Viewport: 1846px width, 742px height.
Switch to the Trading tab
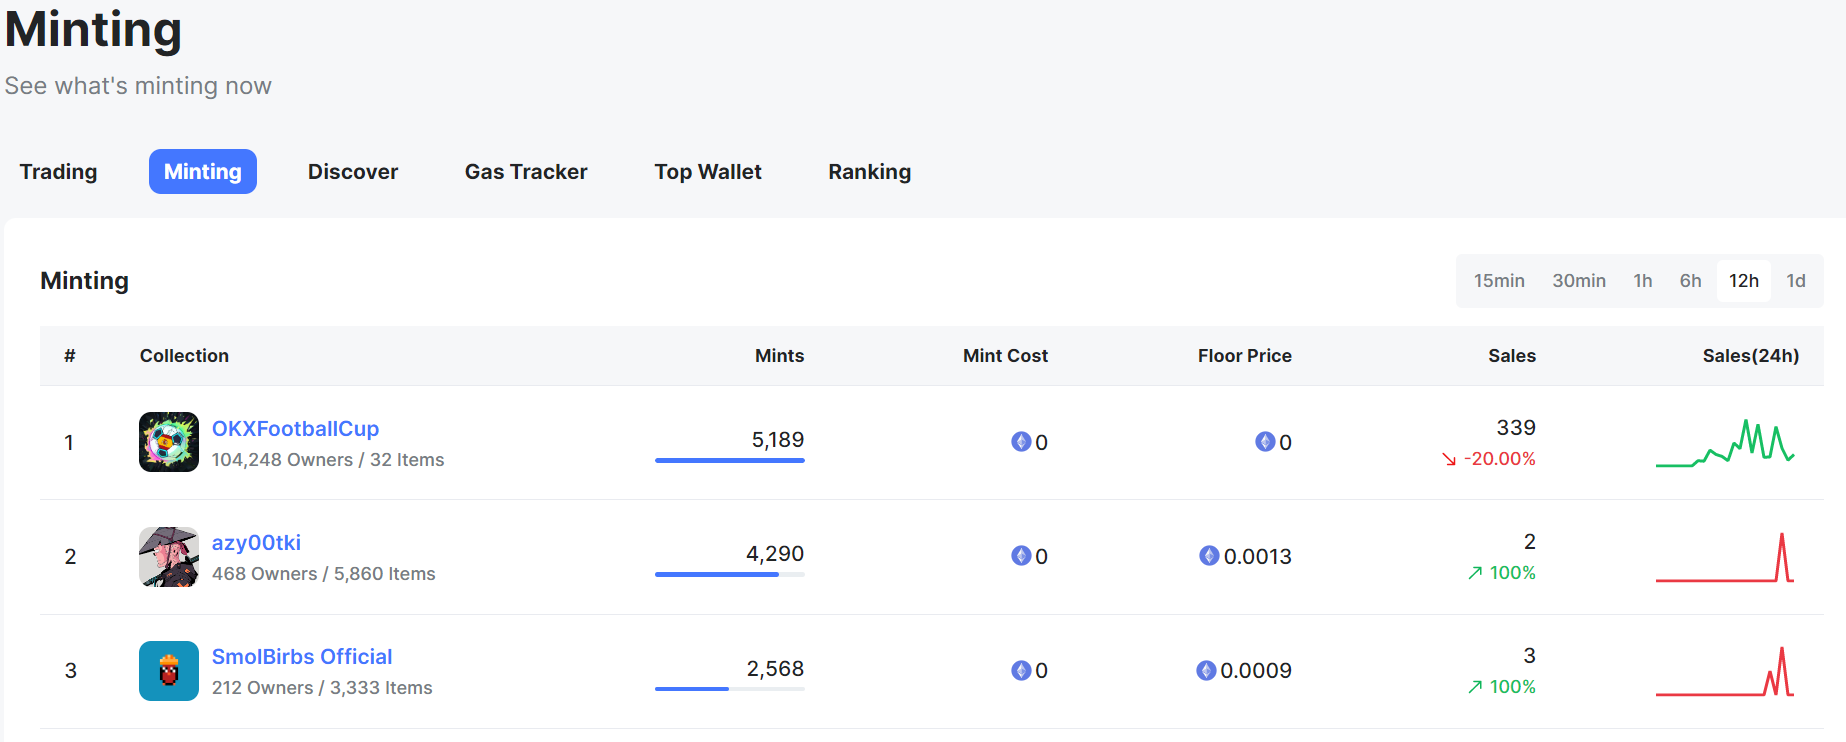pyautogui.click(x=58, y=172)
